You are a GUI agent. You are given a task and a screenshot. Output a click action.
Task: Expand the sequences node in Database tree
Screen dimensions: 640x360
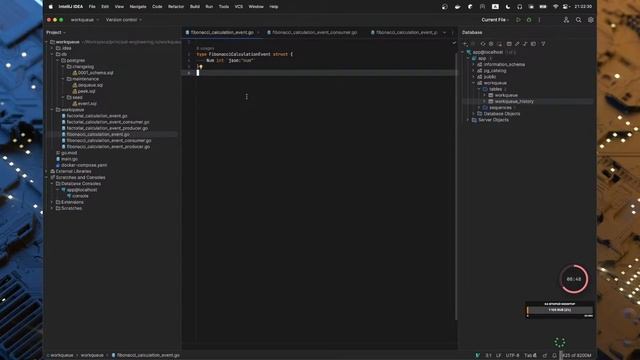tap(479, 108)
